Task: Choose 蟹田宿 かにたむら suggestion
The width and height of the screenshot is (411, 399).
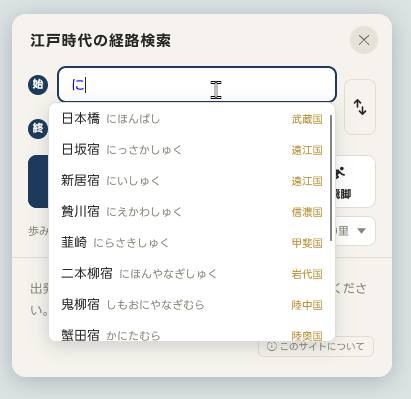Action: (x=192, y=331)
